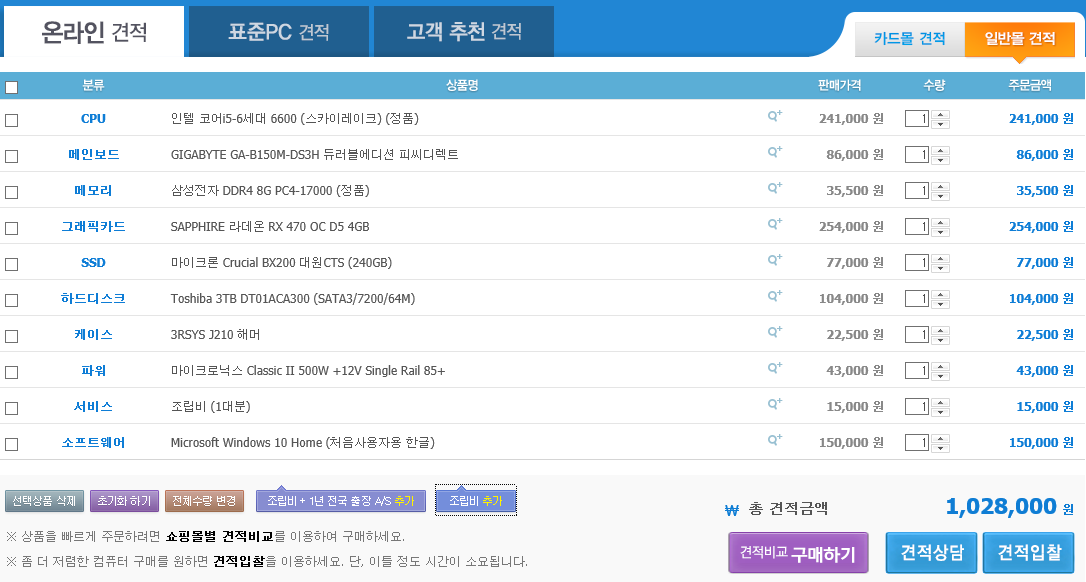
Task: Click the magnifier icon in the 하드디스크 row
Action: [774, 297]
